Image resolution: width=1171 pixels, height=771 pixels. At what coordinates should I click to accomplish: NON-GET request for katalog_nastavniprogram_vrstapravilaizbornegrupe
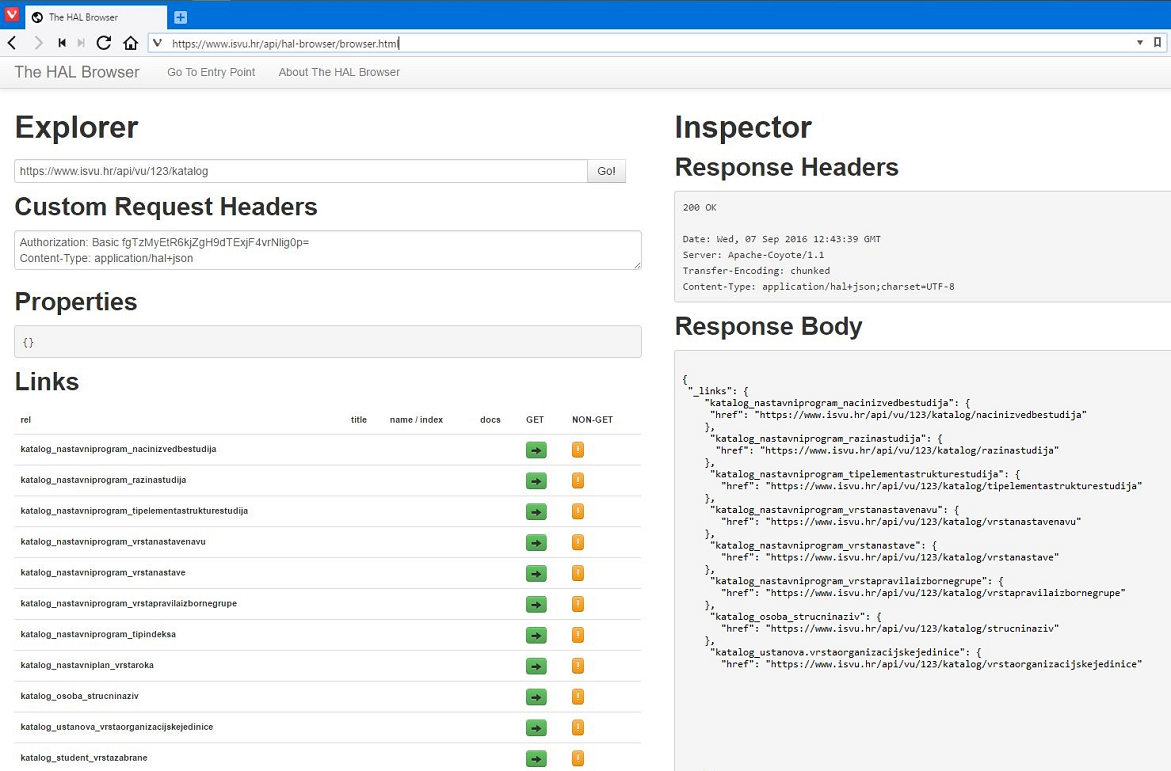[577, 604]
